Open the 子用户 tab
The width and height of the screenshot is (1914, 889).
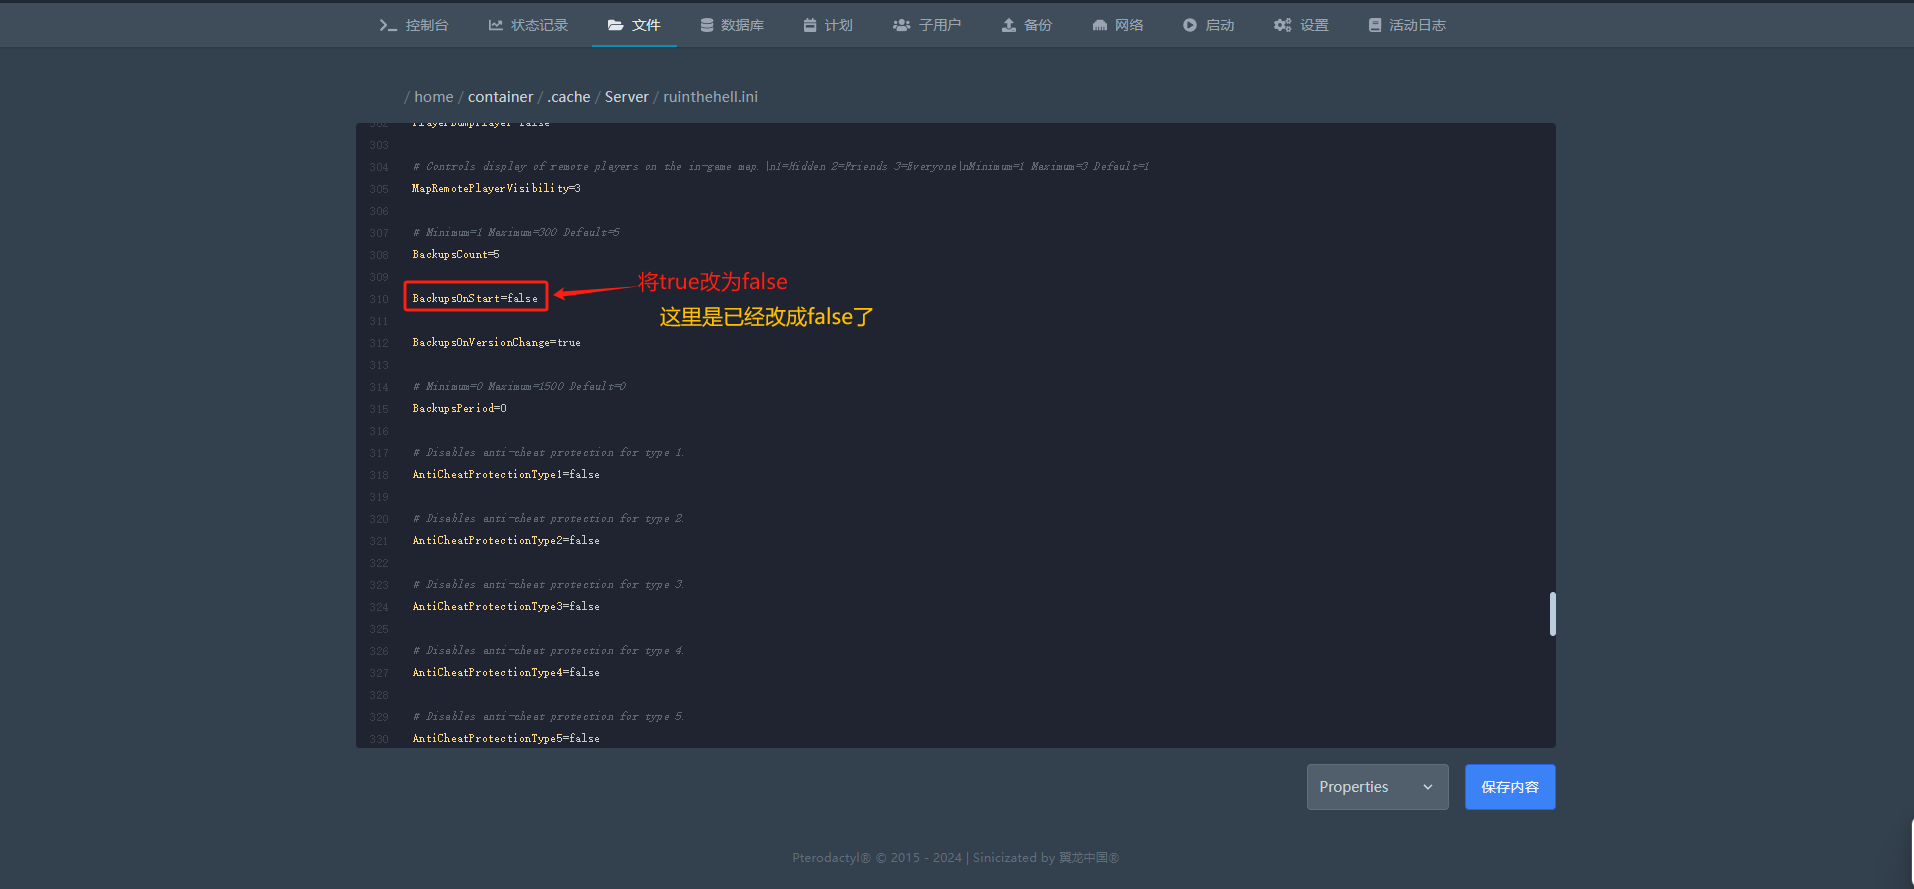click(x=927, y=25)
